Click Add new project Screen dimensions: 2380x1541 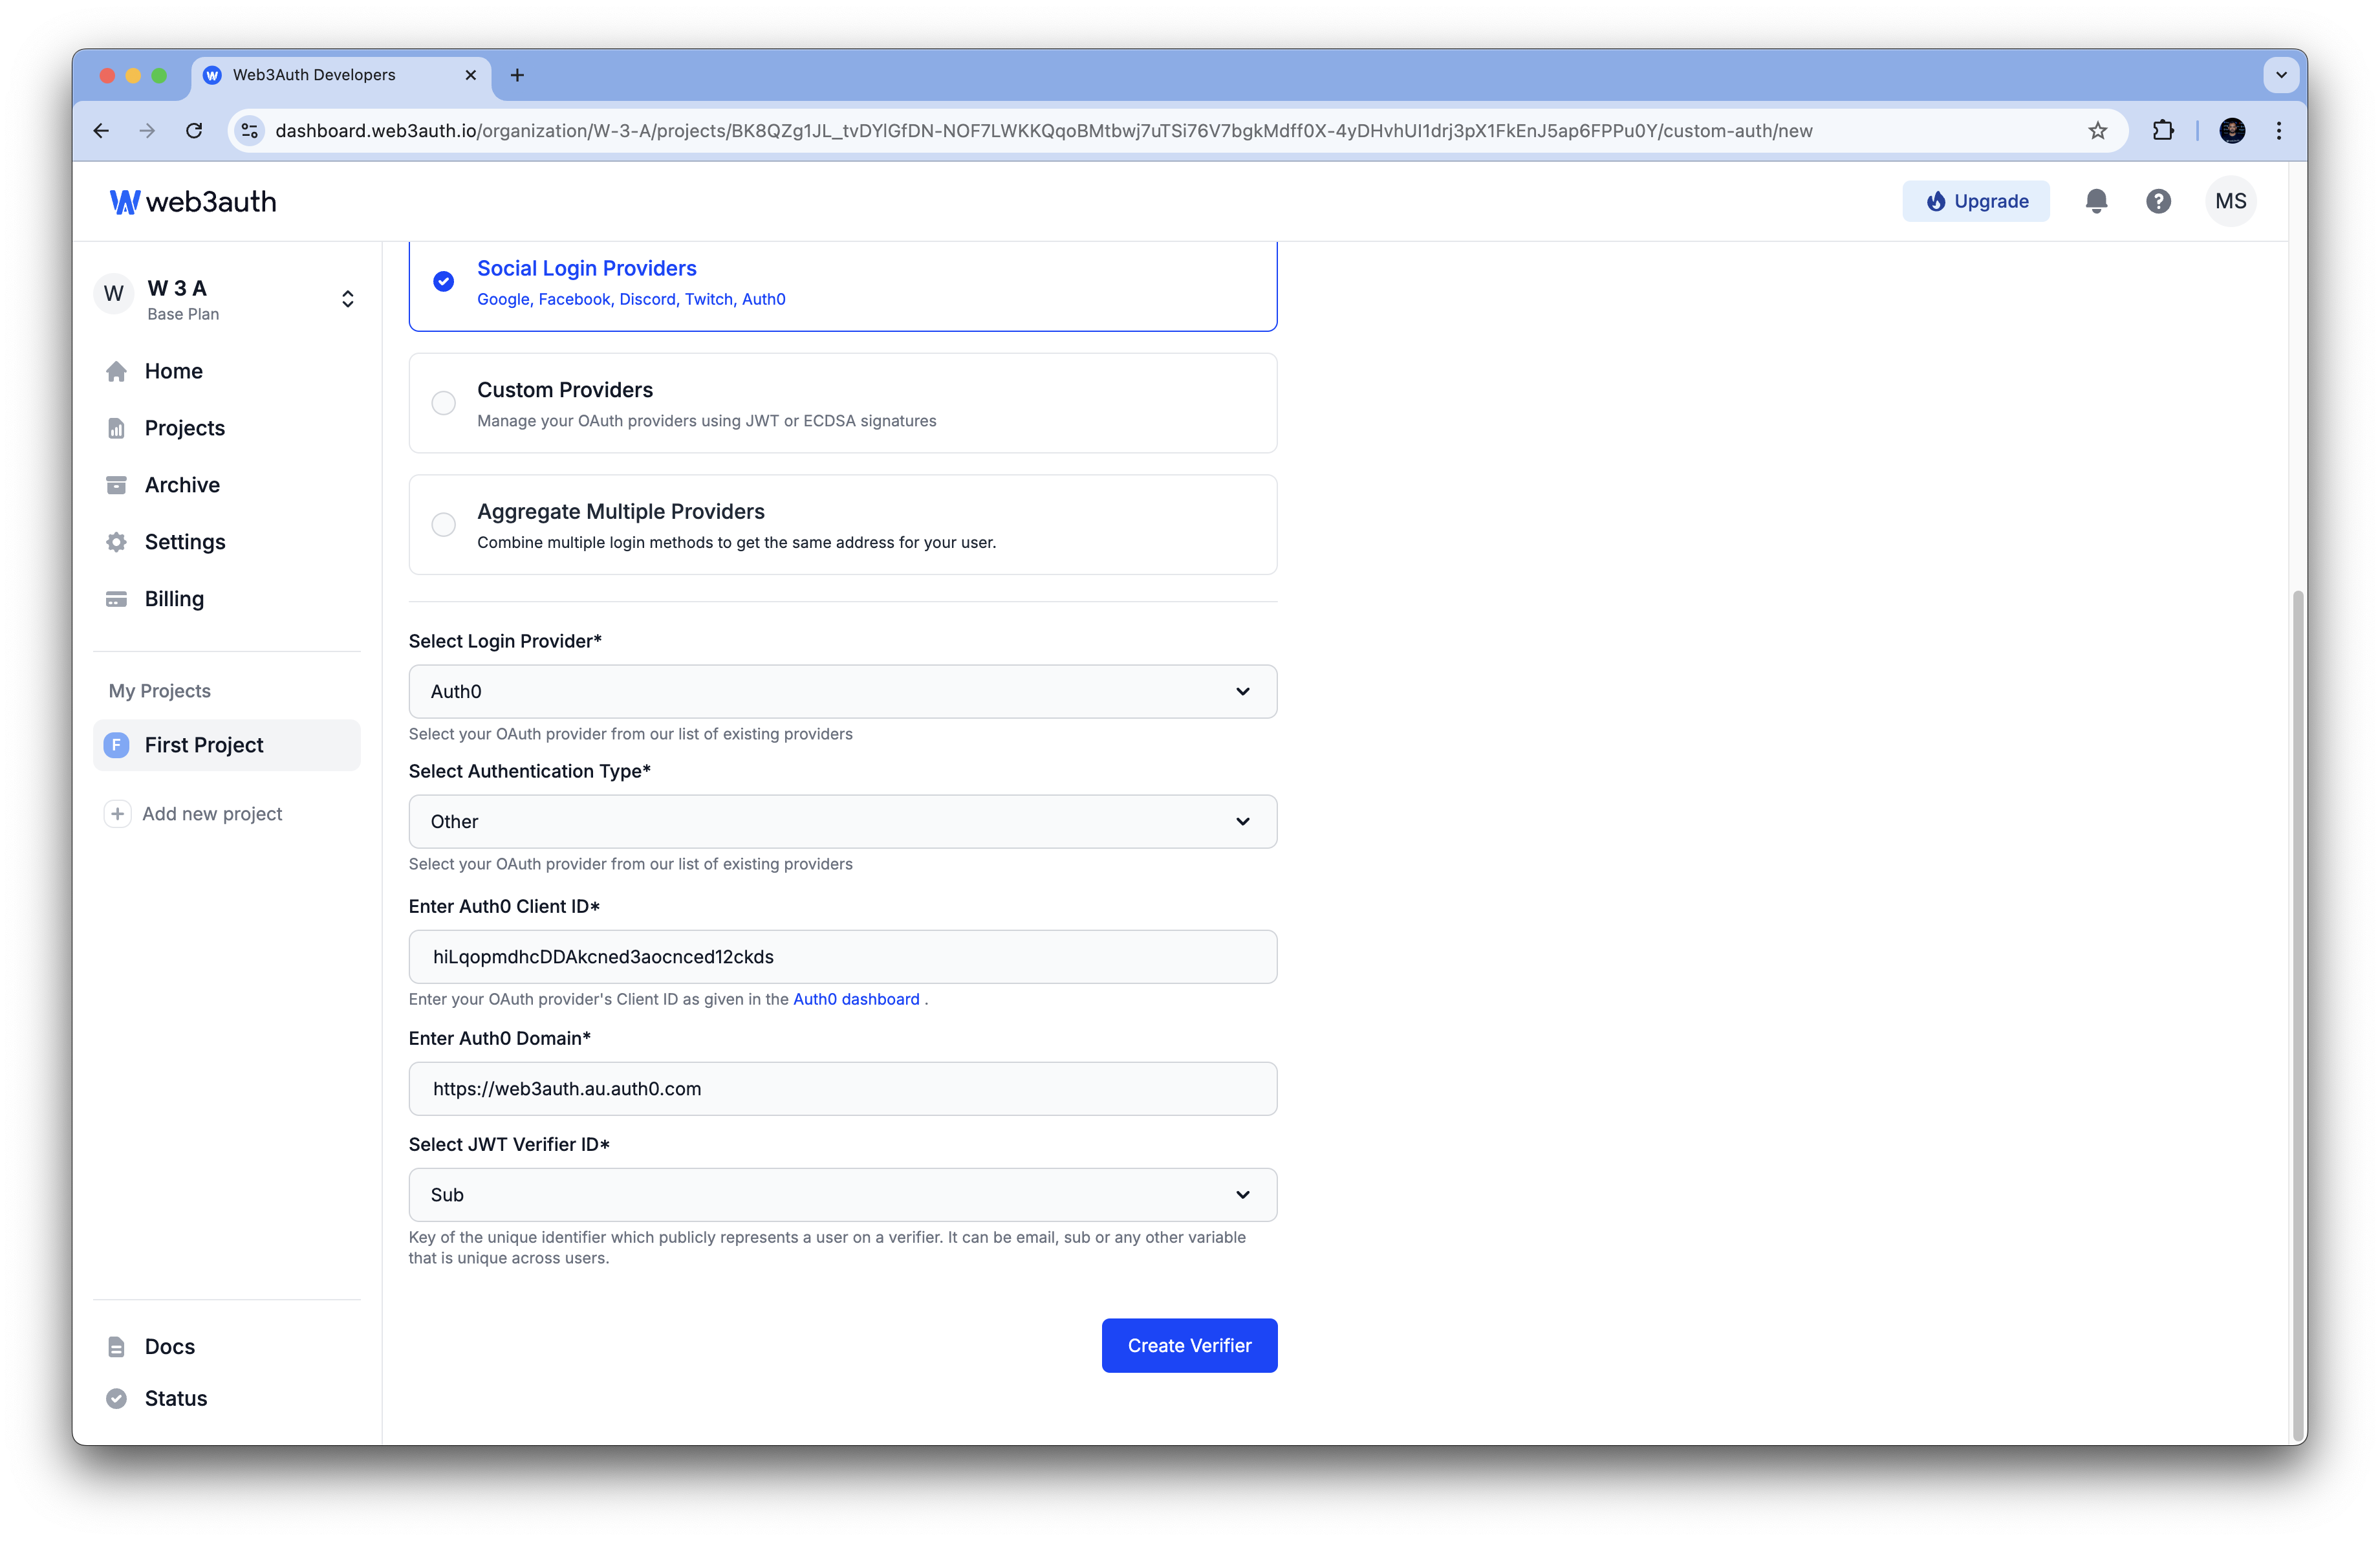point(212,814)
